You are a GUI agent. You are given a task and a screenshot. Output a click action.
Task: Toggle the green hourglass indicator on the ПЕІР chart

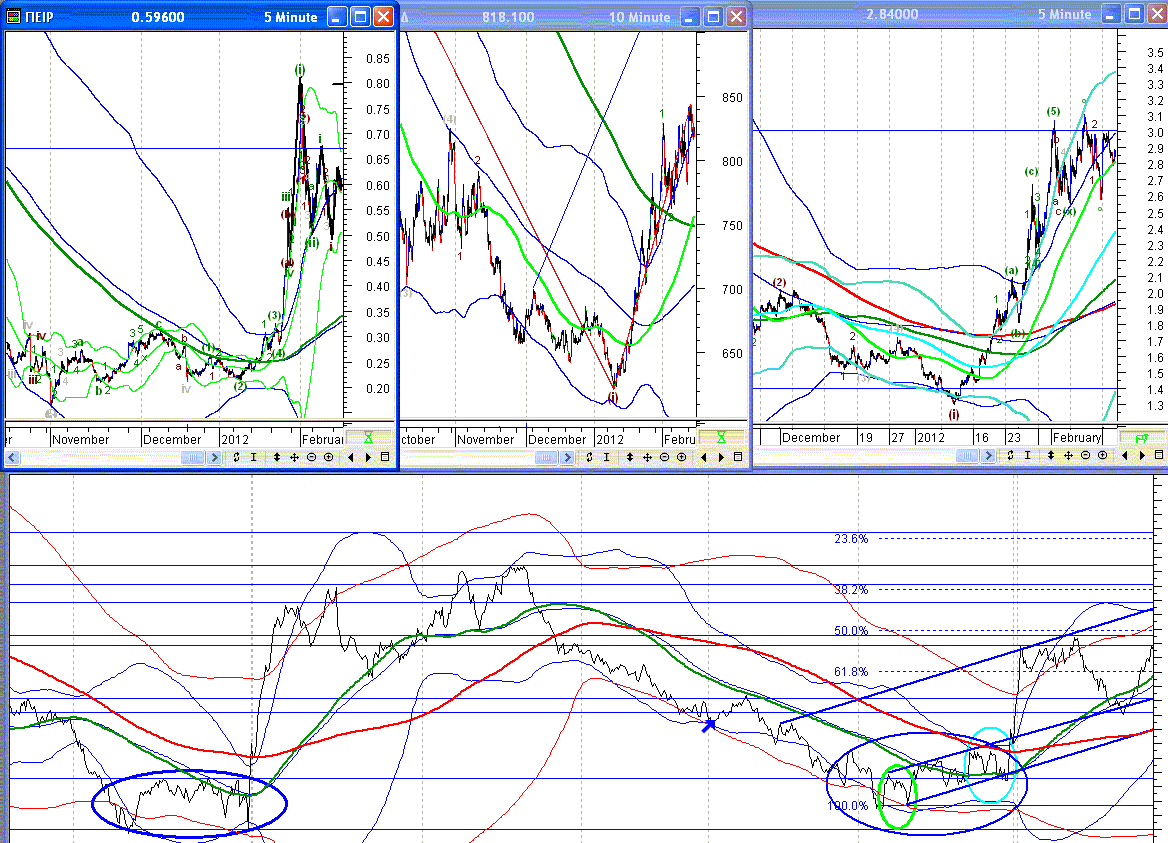click(x=369, y=437)
